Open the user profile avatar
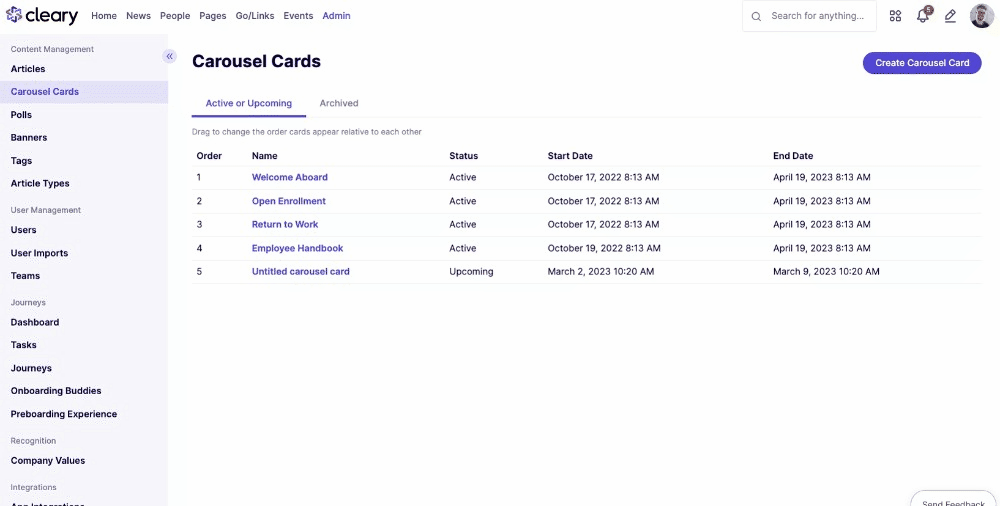 pyautogui.click(x=982, y=16)
